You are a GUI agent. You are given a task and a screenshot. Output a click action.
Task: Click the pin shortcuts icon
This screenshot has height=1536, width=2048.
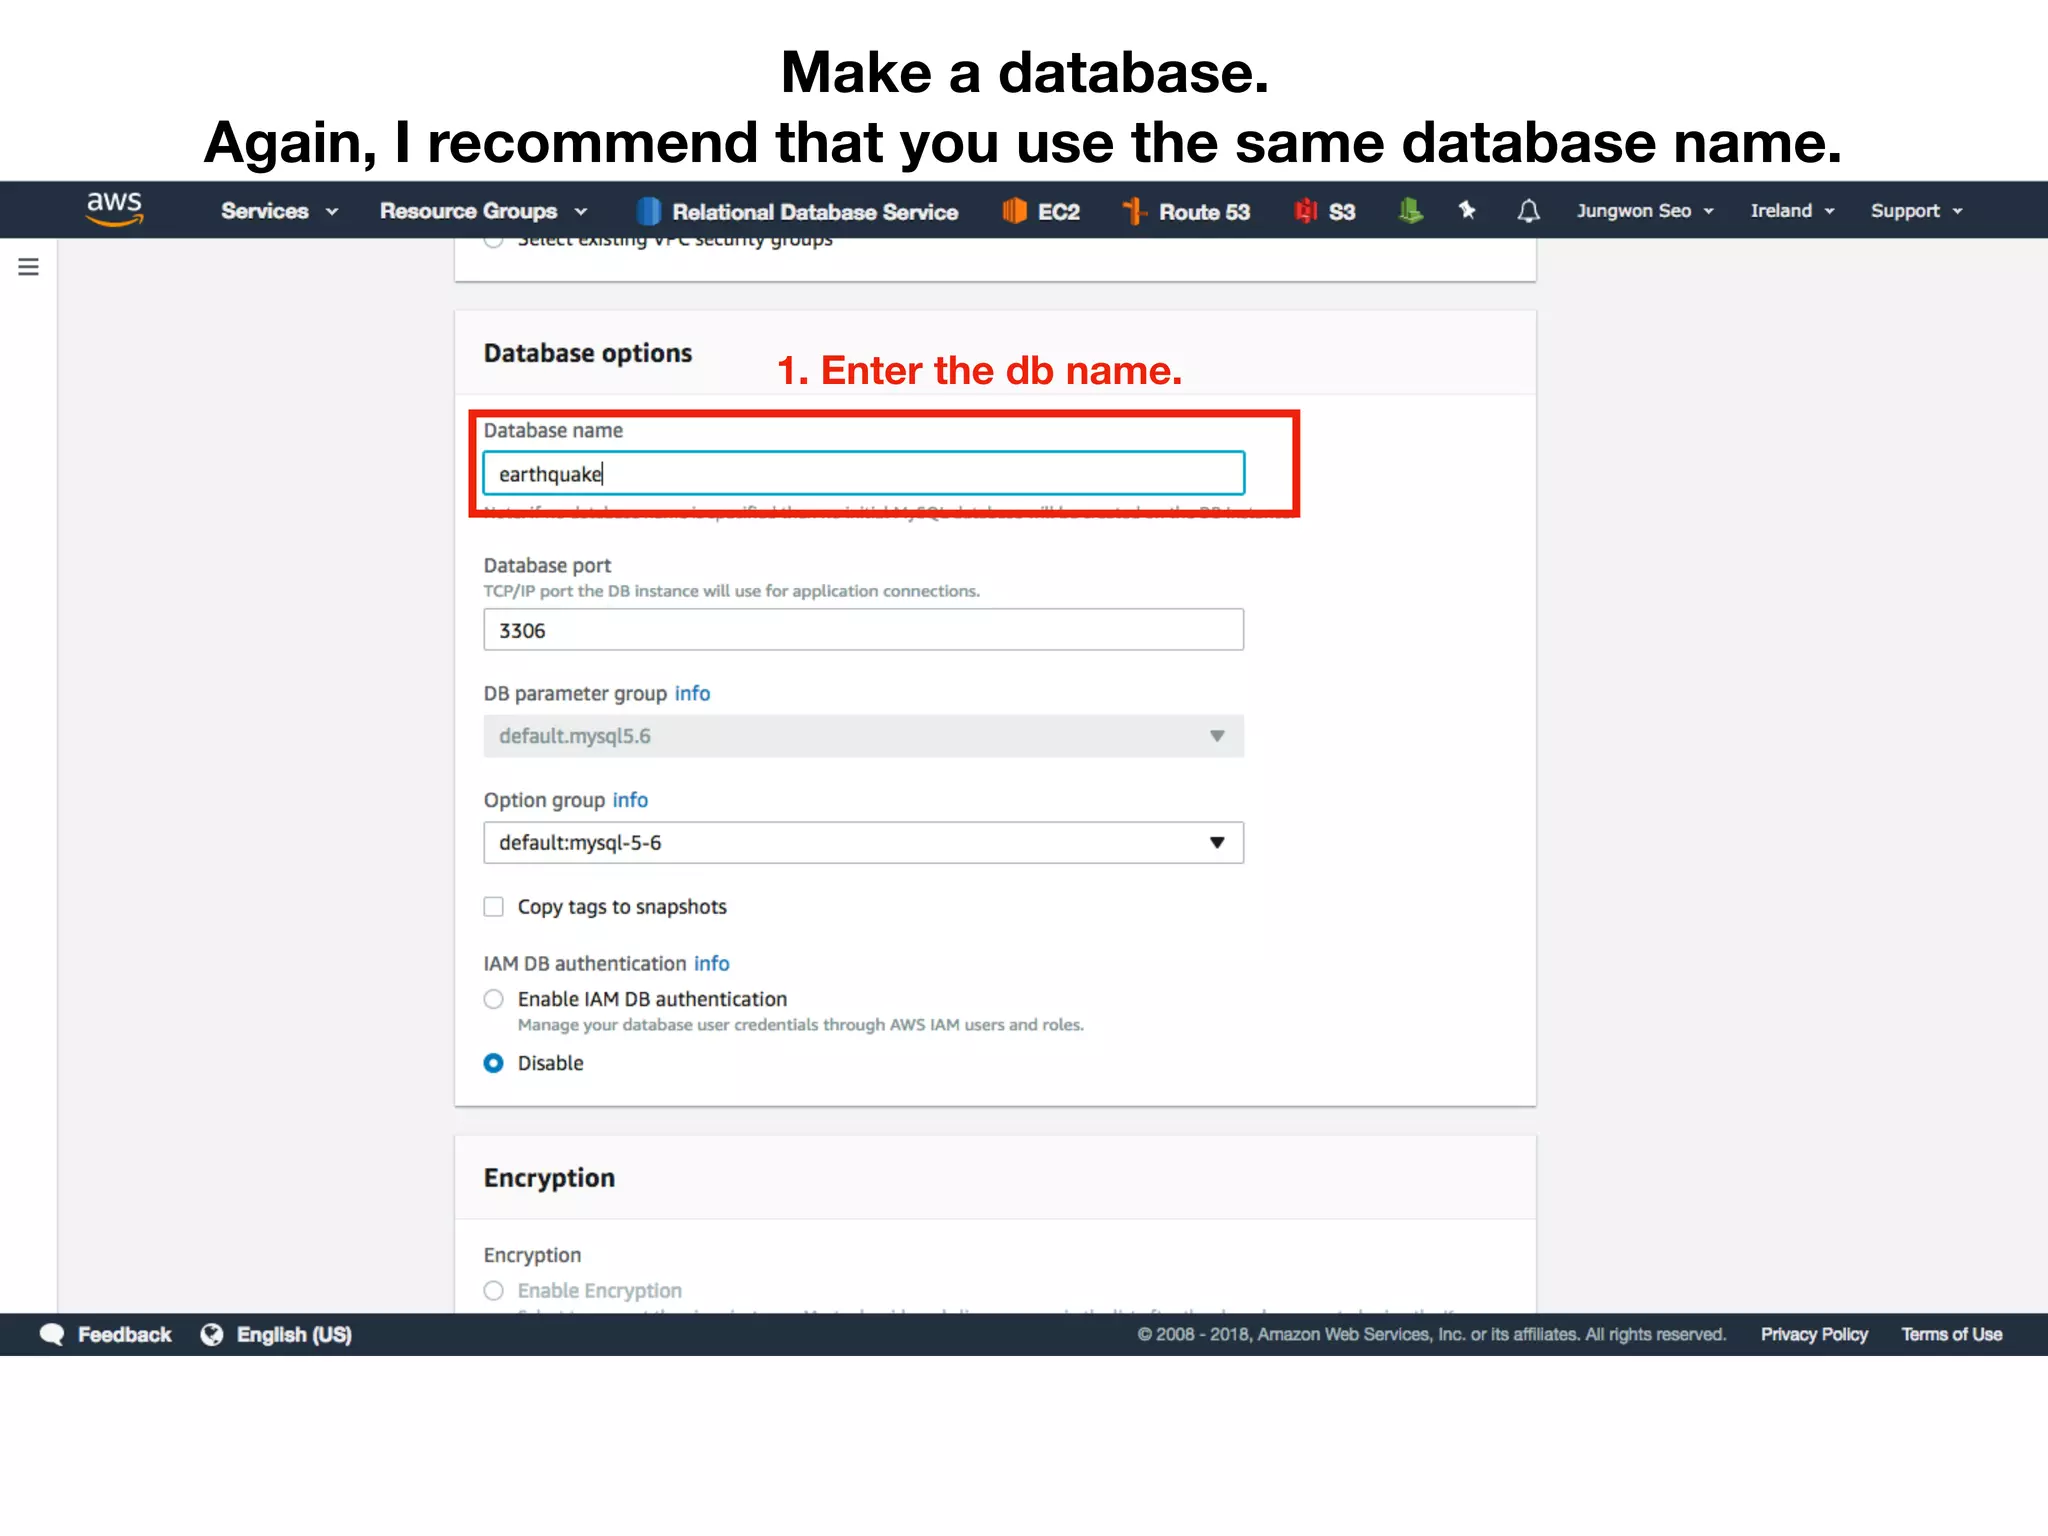[x=1467, y=210]
